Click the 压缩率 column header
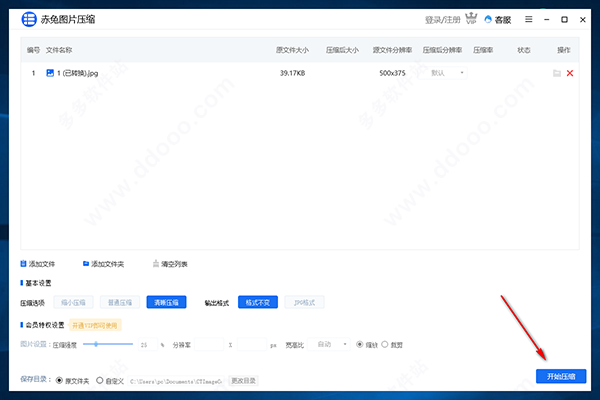This screenshot has width=600, height=400. pos(483,50)
